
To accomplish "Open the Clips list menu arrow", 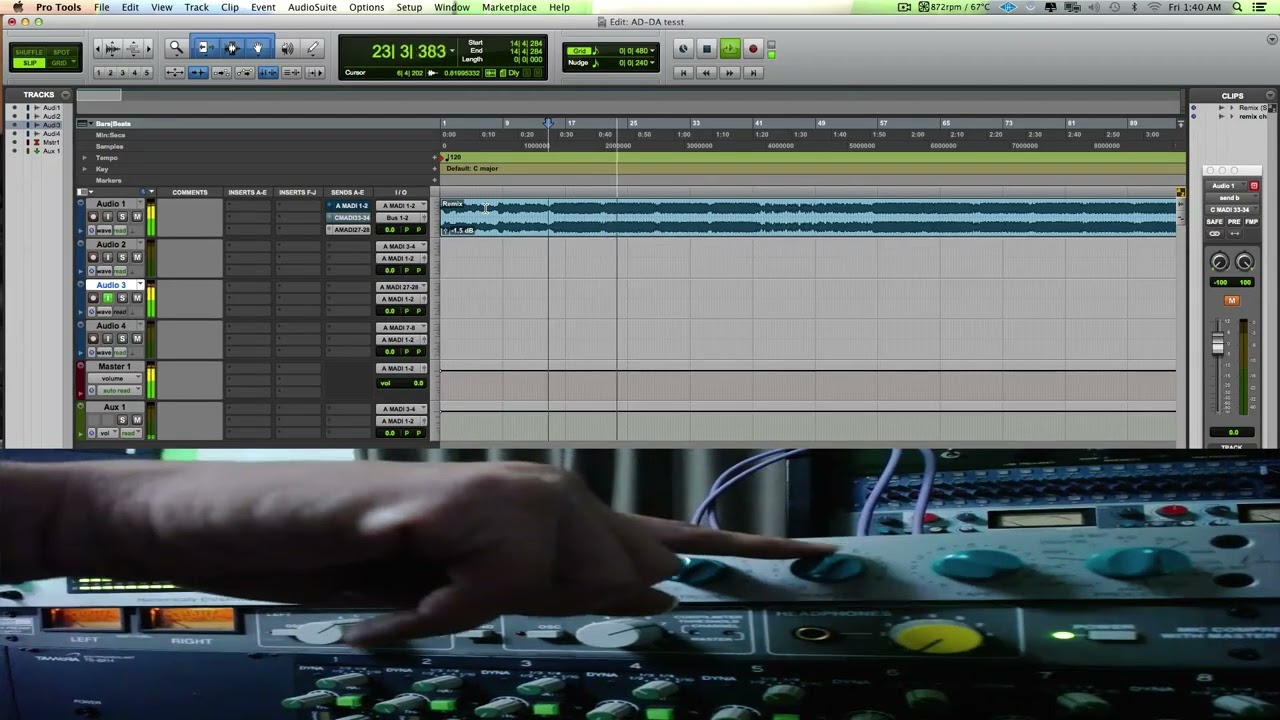I will (x=1273, y=96).
